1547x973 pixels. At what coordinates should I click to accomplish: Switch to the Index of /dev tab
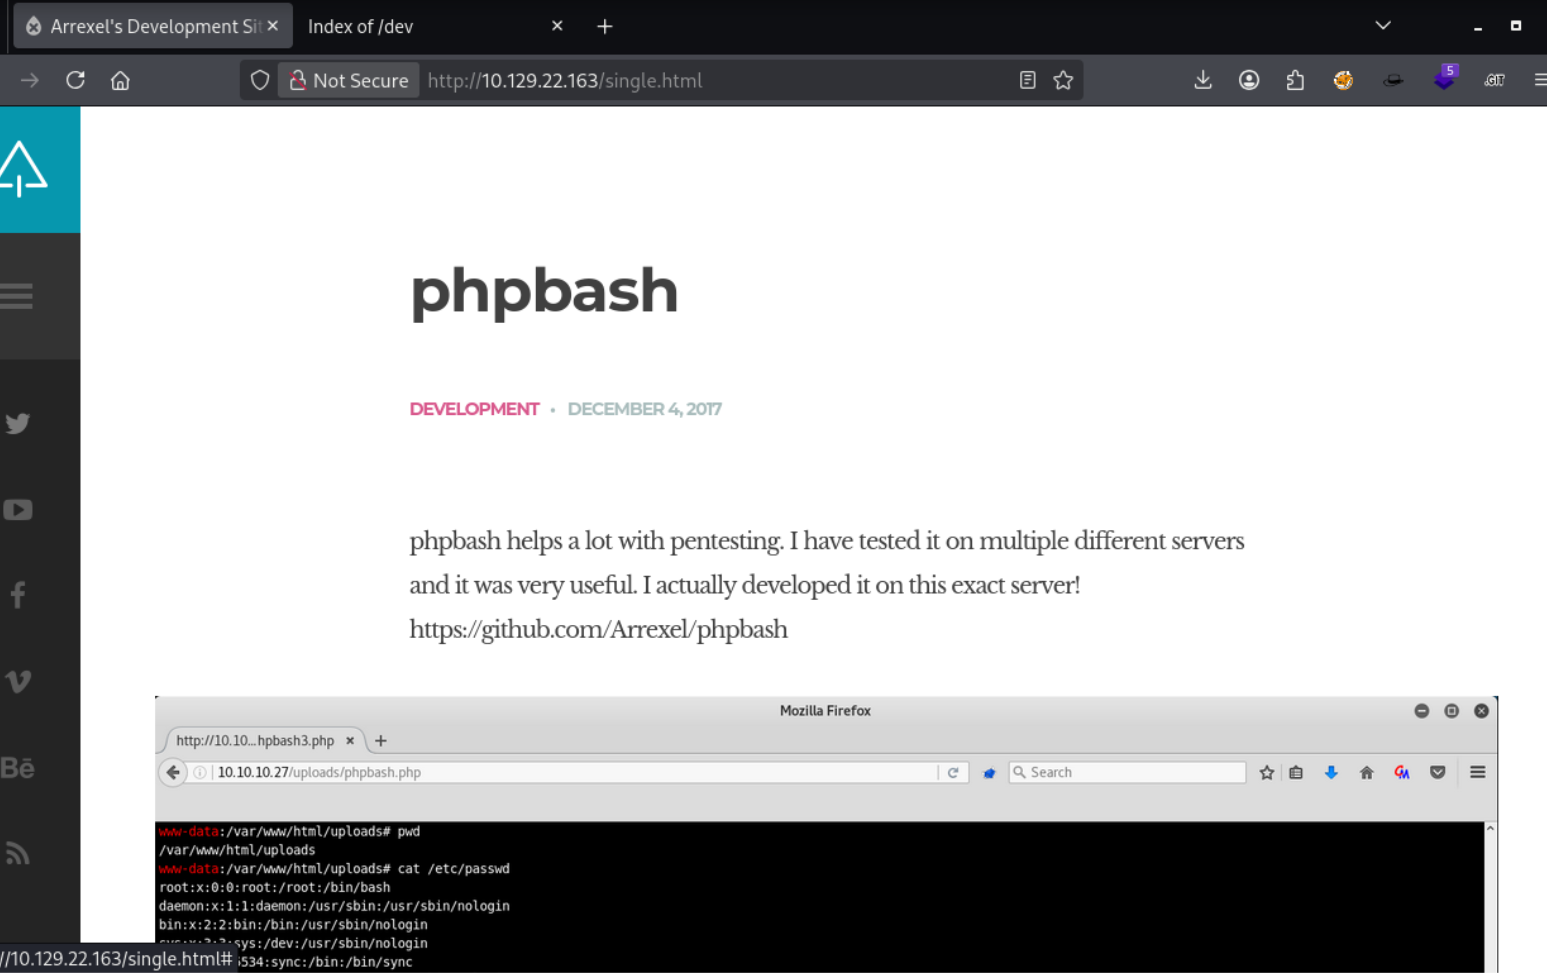[x=420, y=26]
